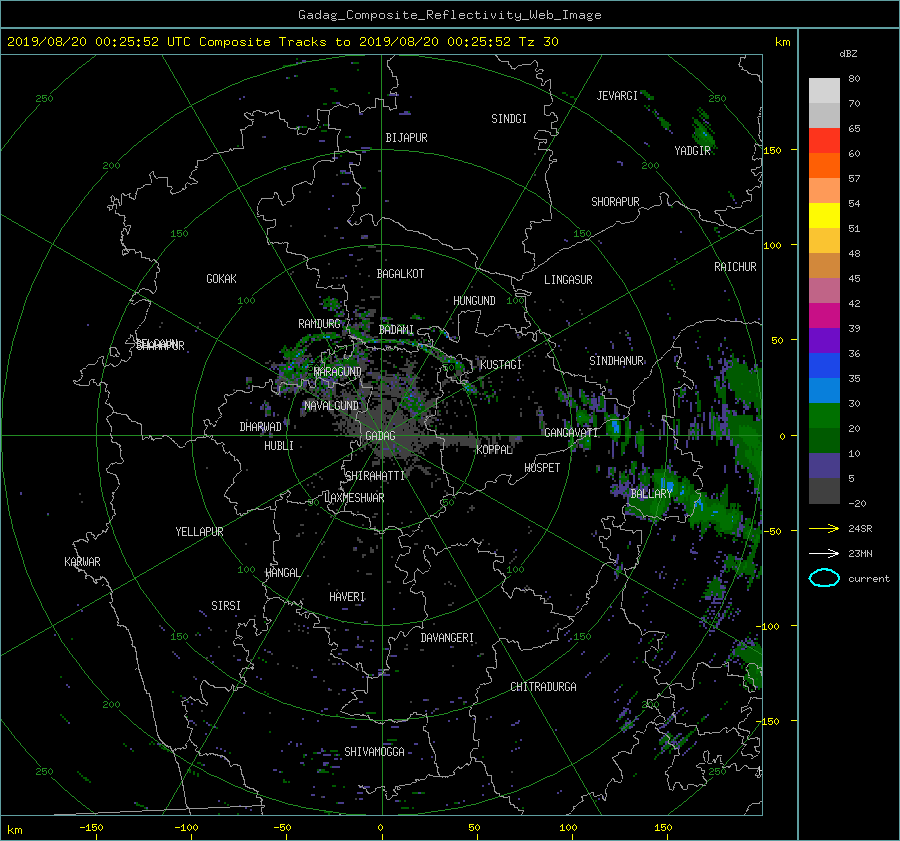The height and width of the screenshot is (841, 900).
Task: Click the HUNGUND city label
Action: 474,301
